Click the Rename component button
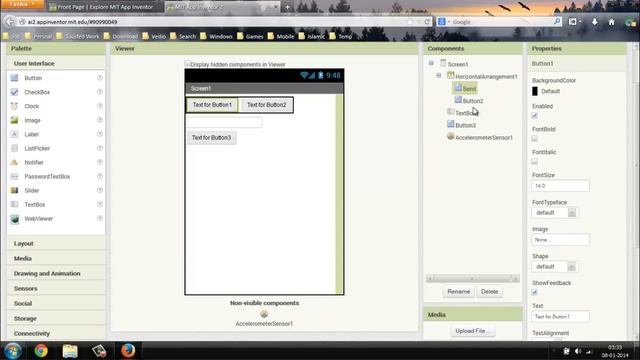 point(458,291)
